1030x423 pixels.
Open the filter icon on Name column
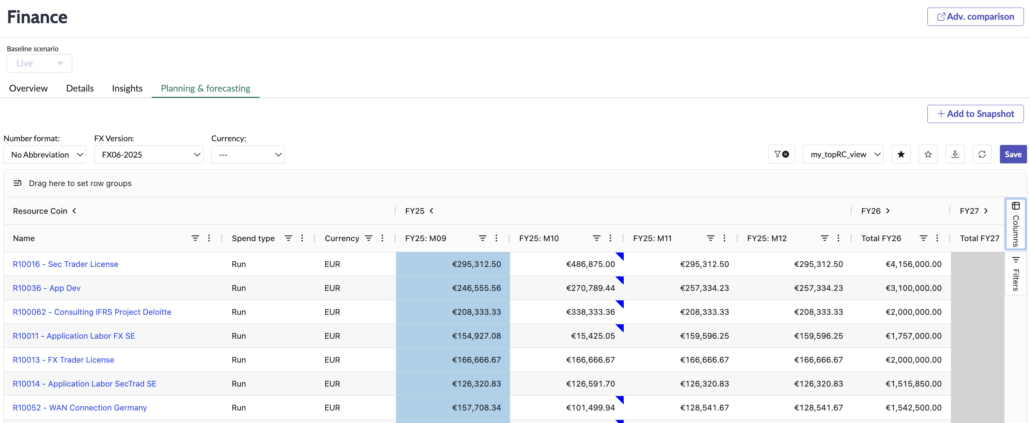click(195, 238)
